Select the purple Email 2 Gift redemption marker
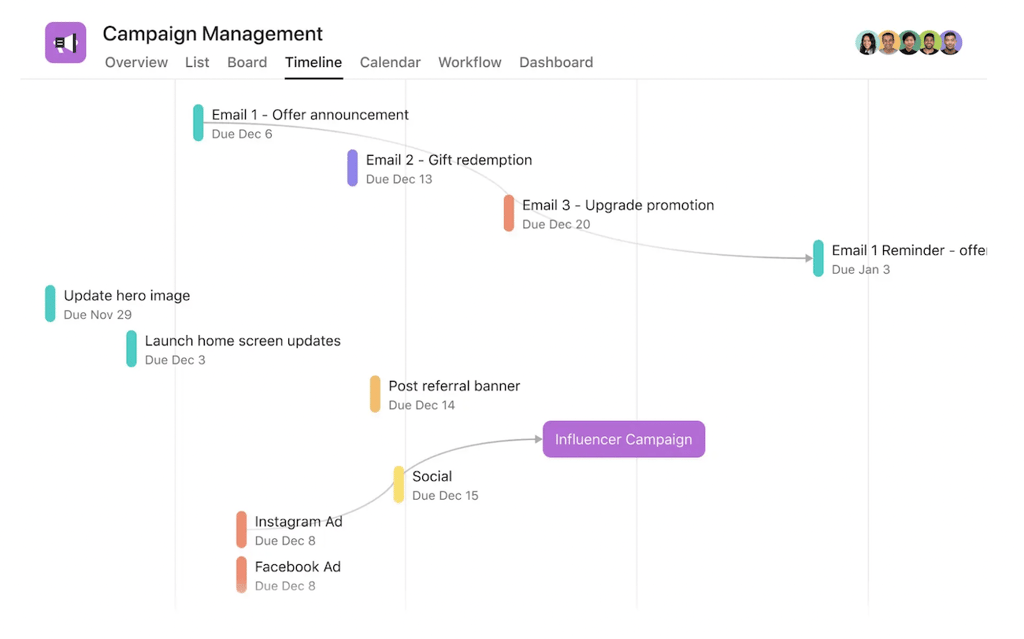Image resolution: width=1024 pixels, height=639 pixels. [352, 168]
